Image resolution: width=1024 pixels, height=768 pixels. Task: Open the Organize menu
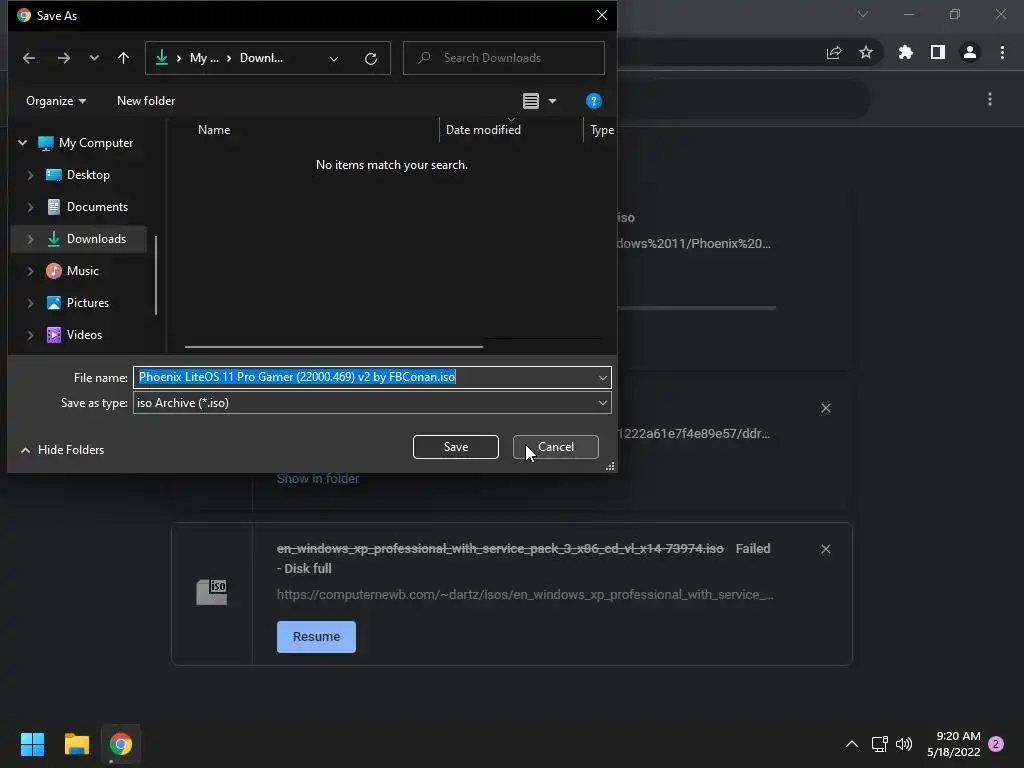pos(56,101)
